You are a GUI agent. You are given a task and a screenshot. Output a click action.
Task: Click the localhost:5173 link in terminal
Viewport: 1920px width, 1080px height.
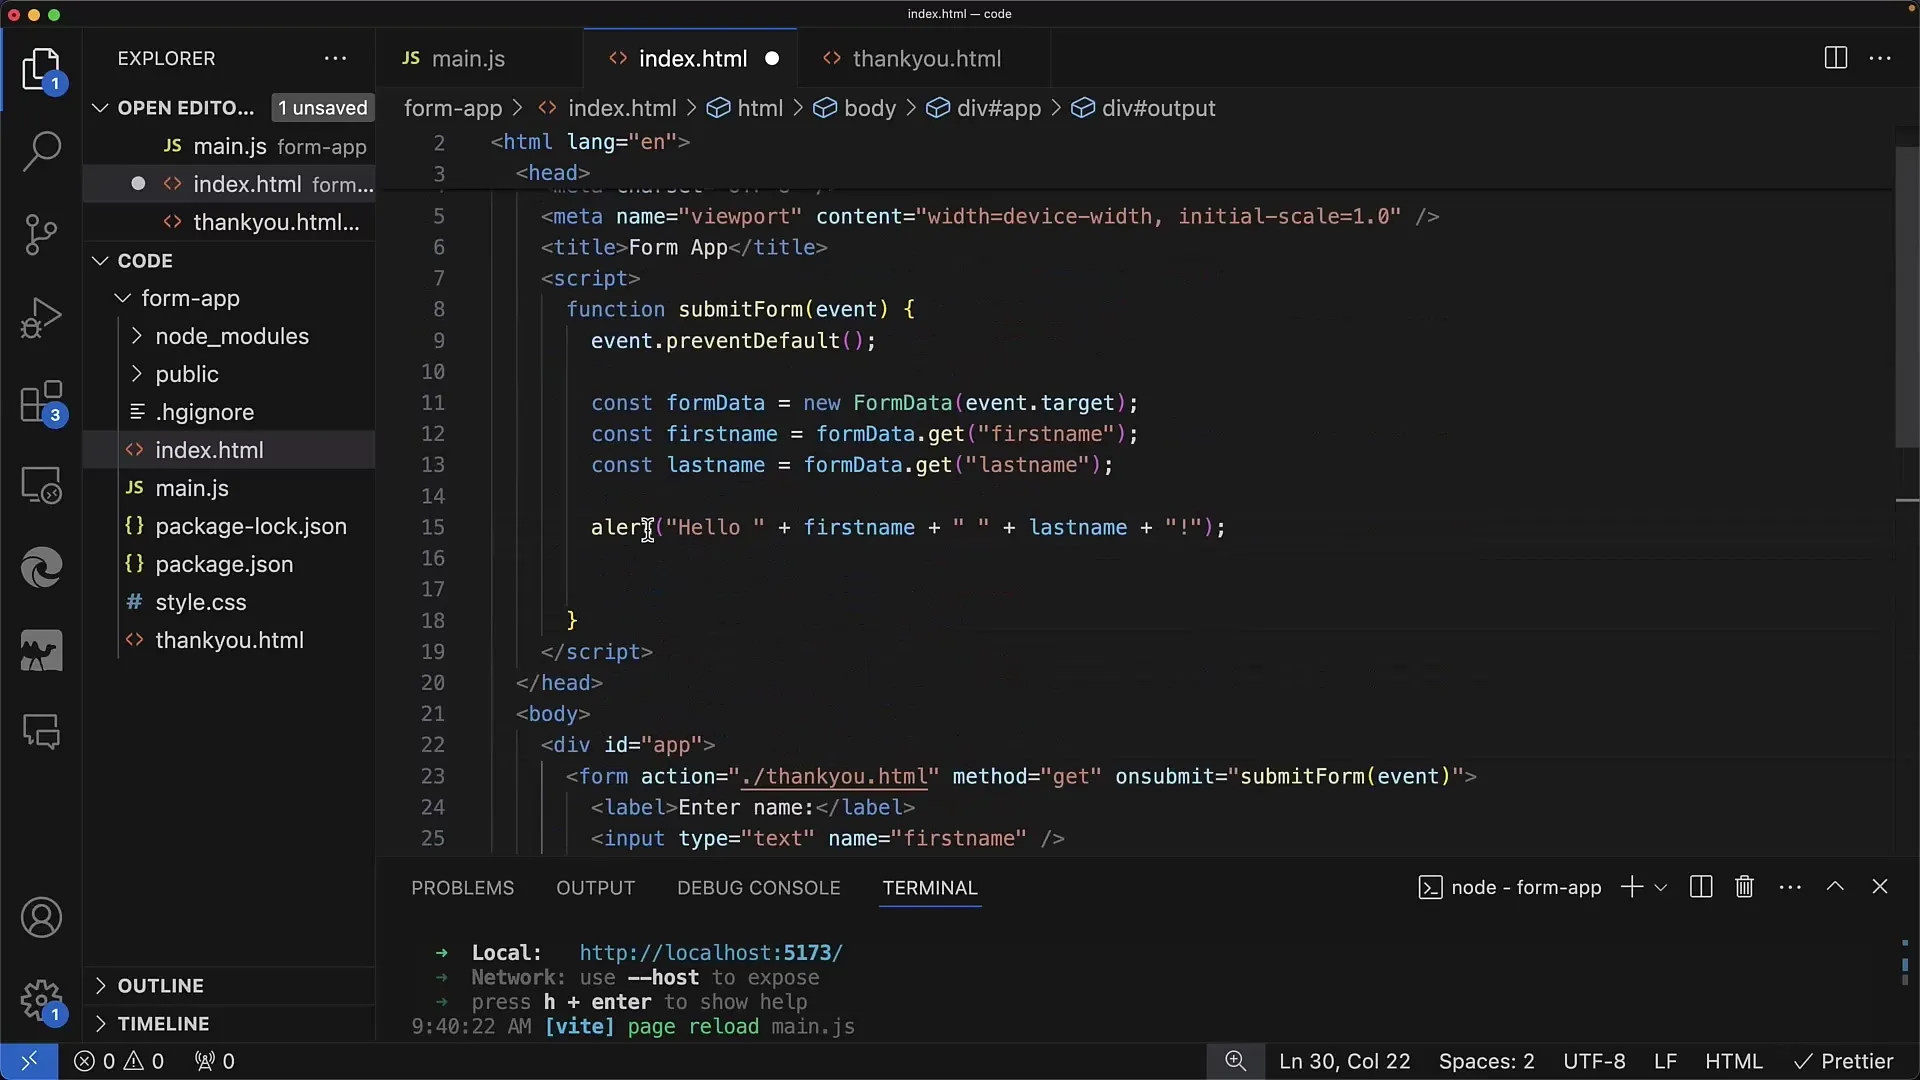pyautogui.click(x=712, y=952)
